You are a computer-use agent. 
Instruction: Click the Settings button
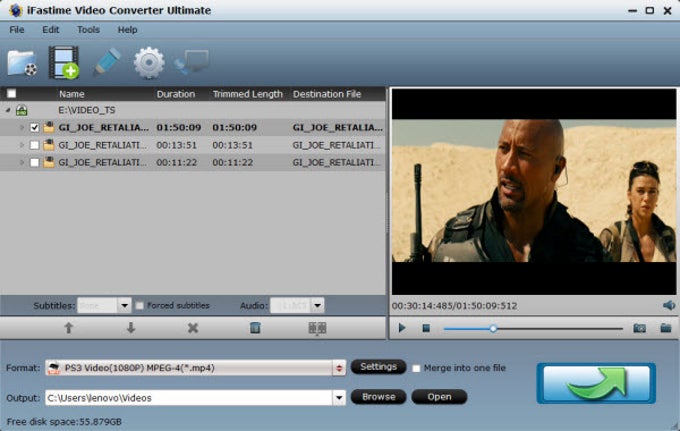[x=378, y=367]
